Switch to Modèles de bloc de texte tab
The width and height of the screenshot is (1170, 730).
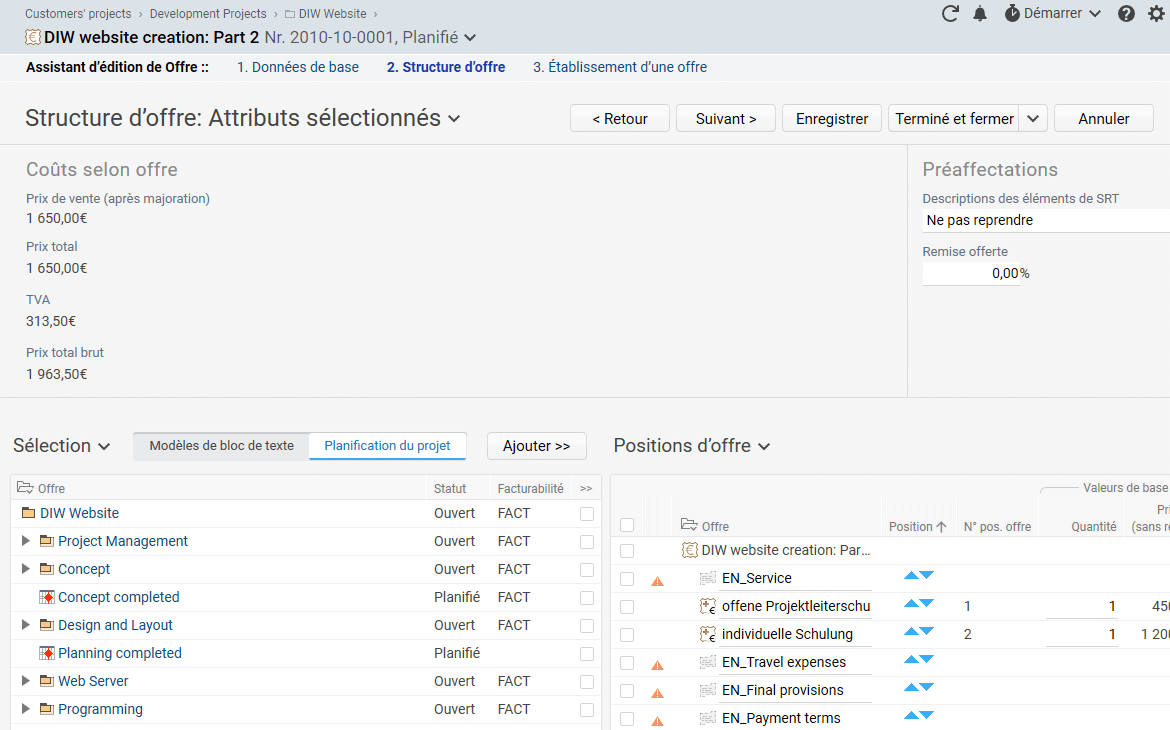221,446
